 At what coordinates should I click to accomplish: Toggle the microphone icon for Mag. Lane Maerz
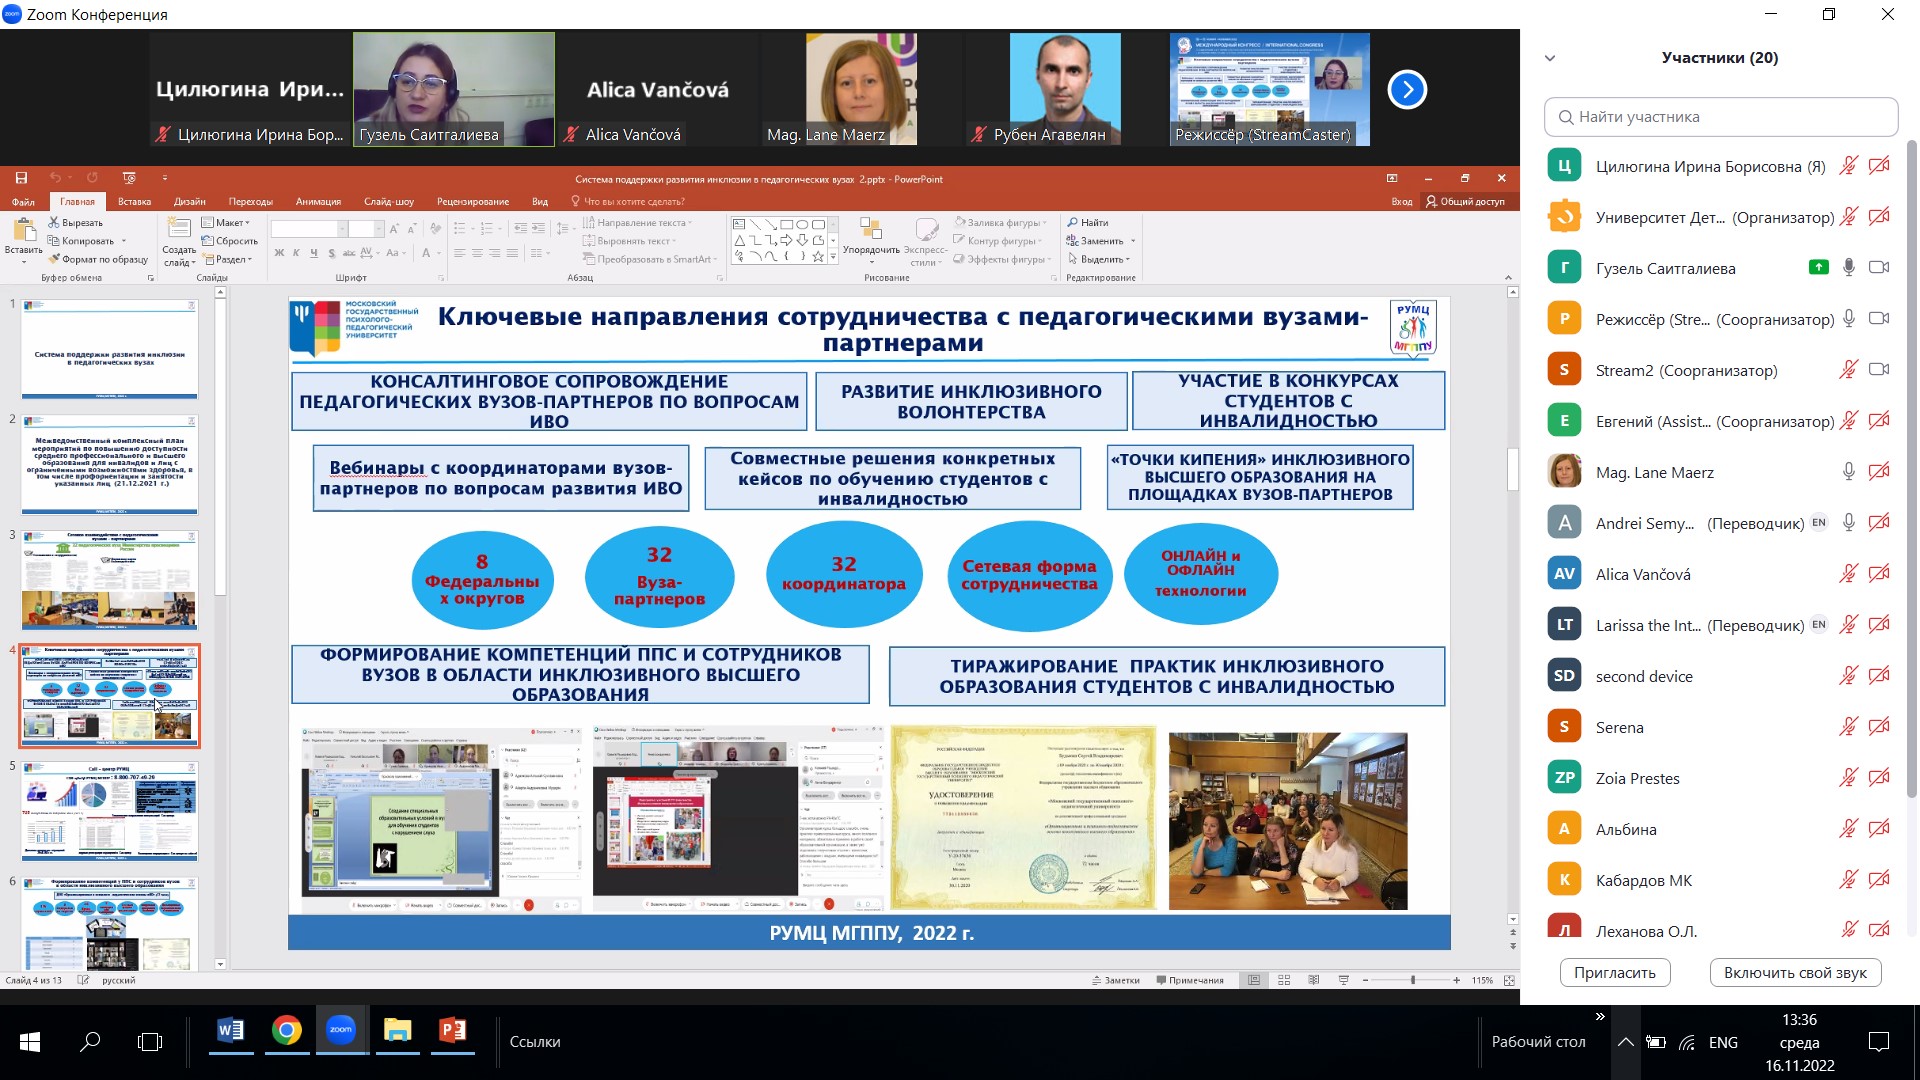[1849, 472]
